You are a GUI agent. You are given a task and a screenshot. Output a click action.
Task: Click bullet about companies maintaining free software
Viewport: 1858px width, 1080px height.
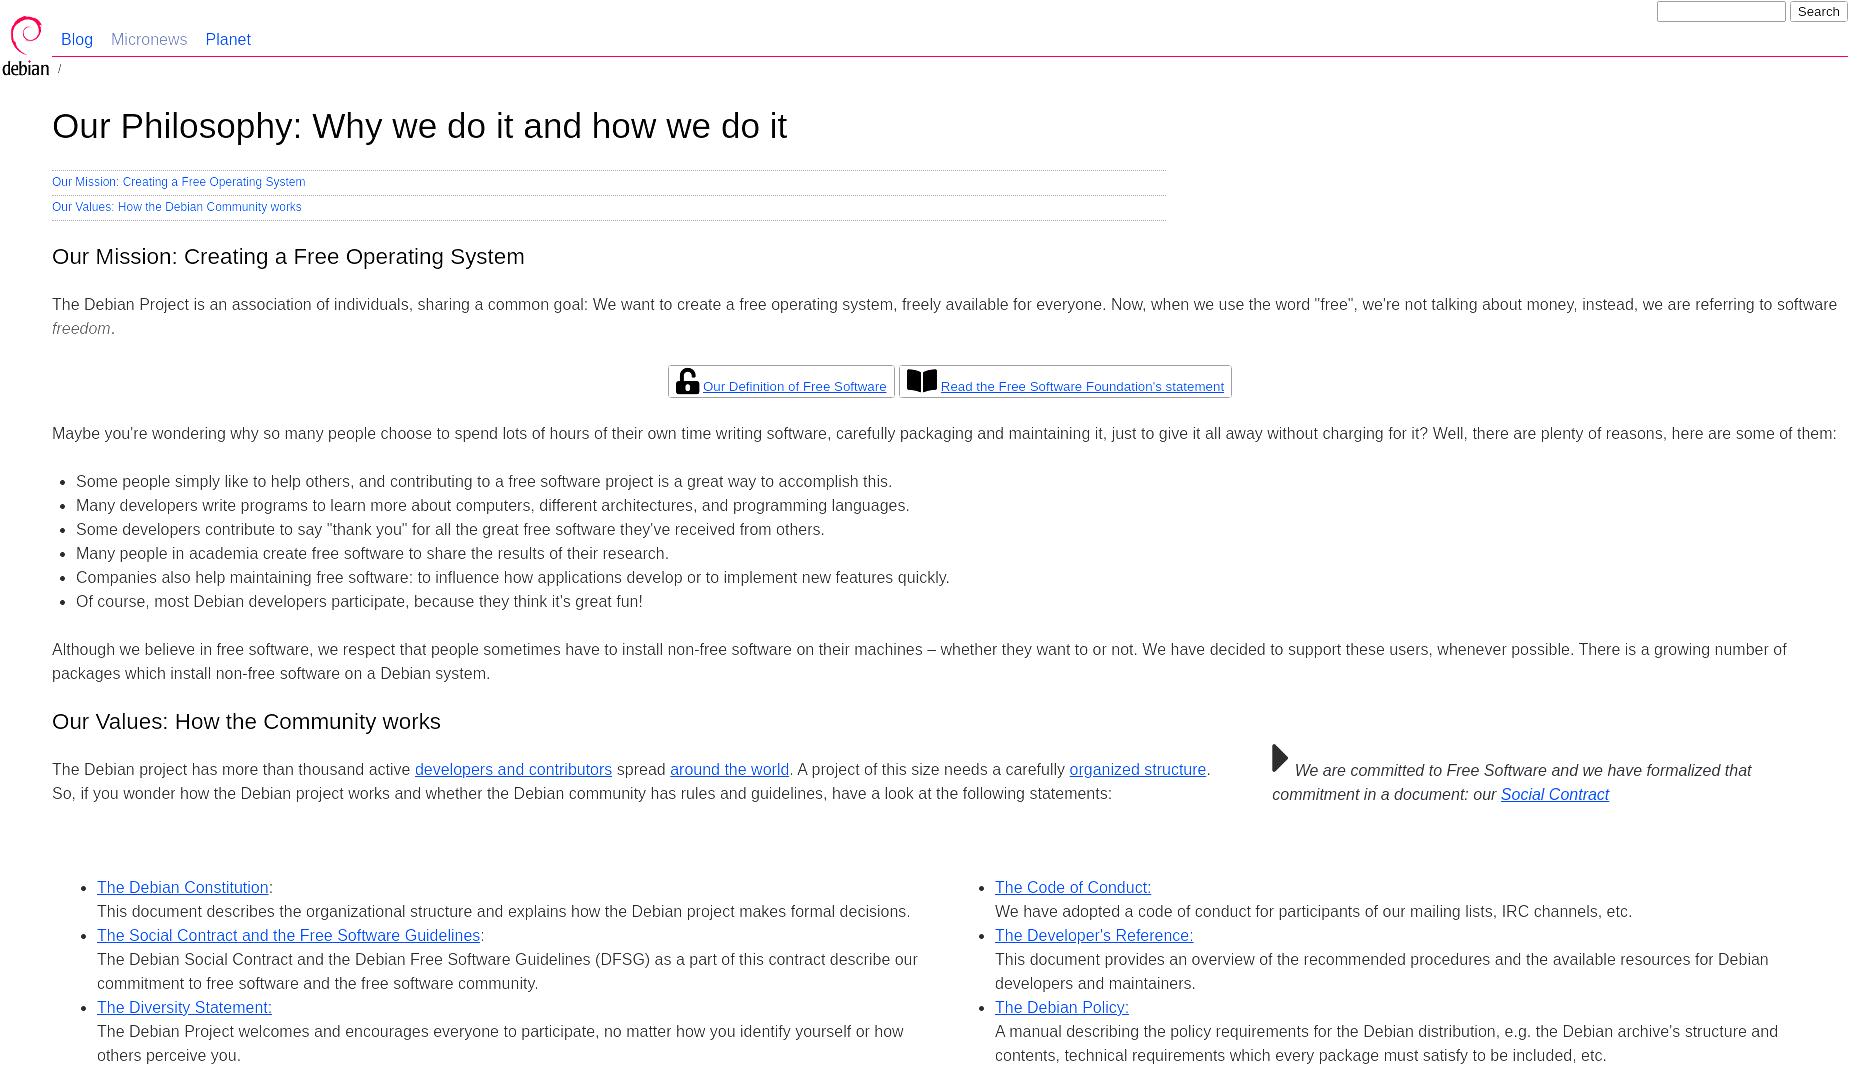512,578
